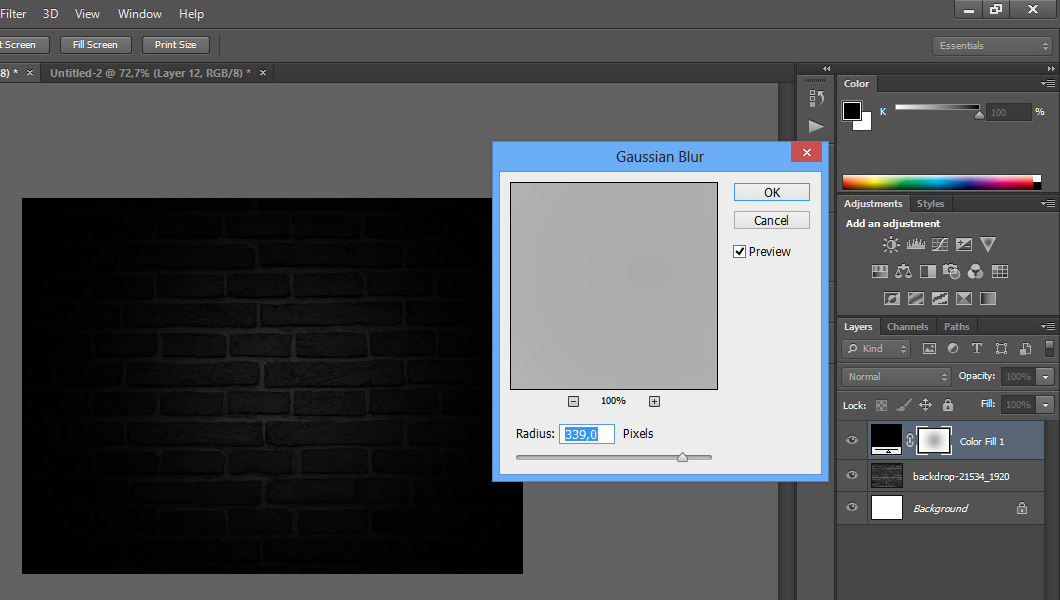Add a Brightness/Contrast adjustment
This screenshot has height=600, width=1060.
click(x=891, y=244)
